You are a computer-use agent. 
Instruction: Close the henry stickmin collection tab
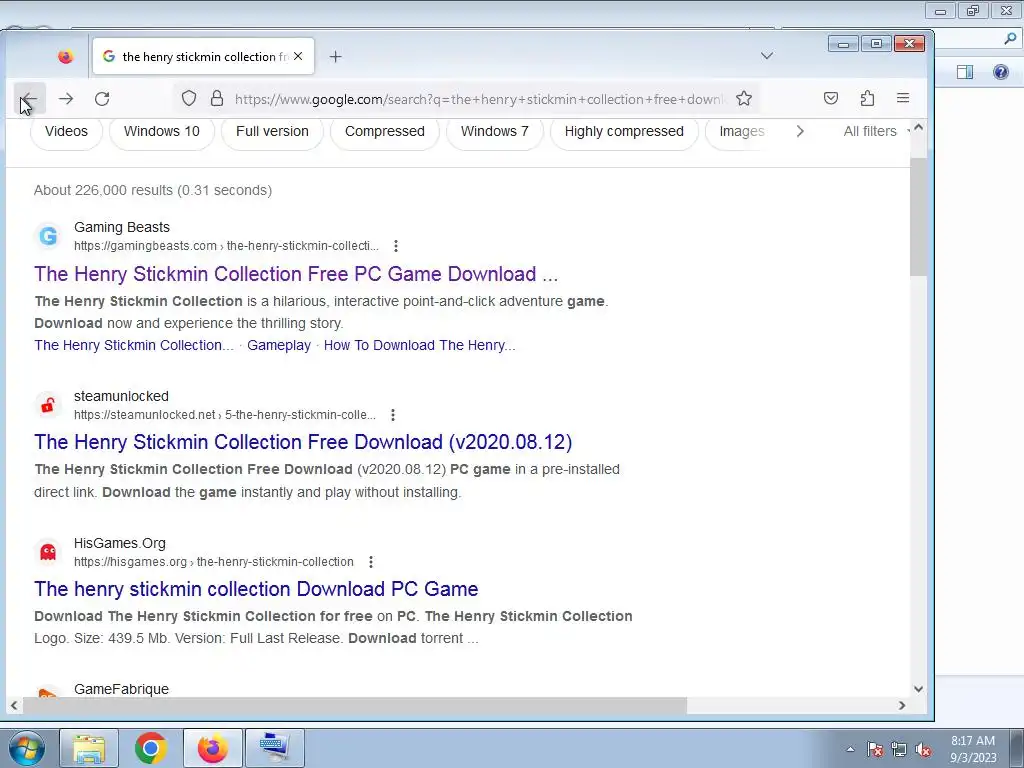click(x=298, y=57)
